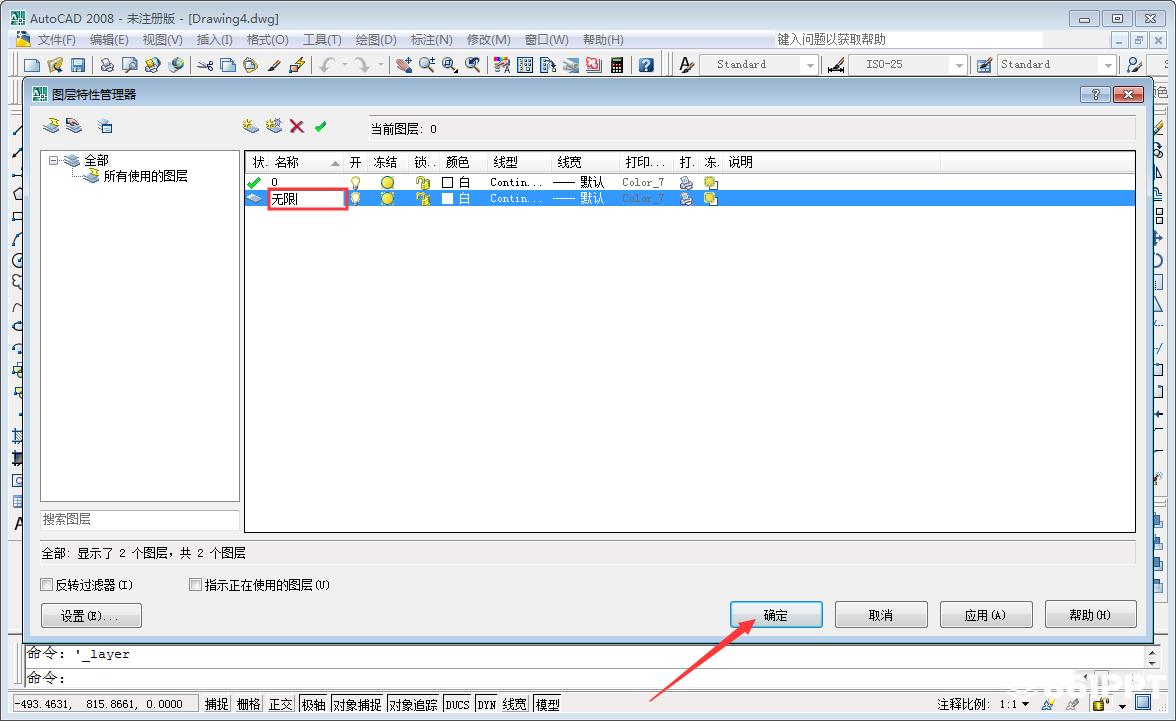Click the Pan realtime hand icon
This screenshot has height=721, width=1176.
tap(404, 65)
